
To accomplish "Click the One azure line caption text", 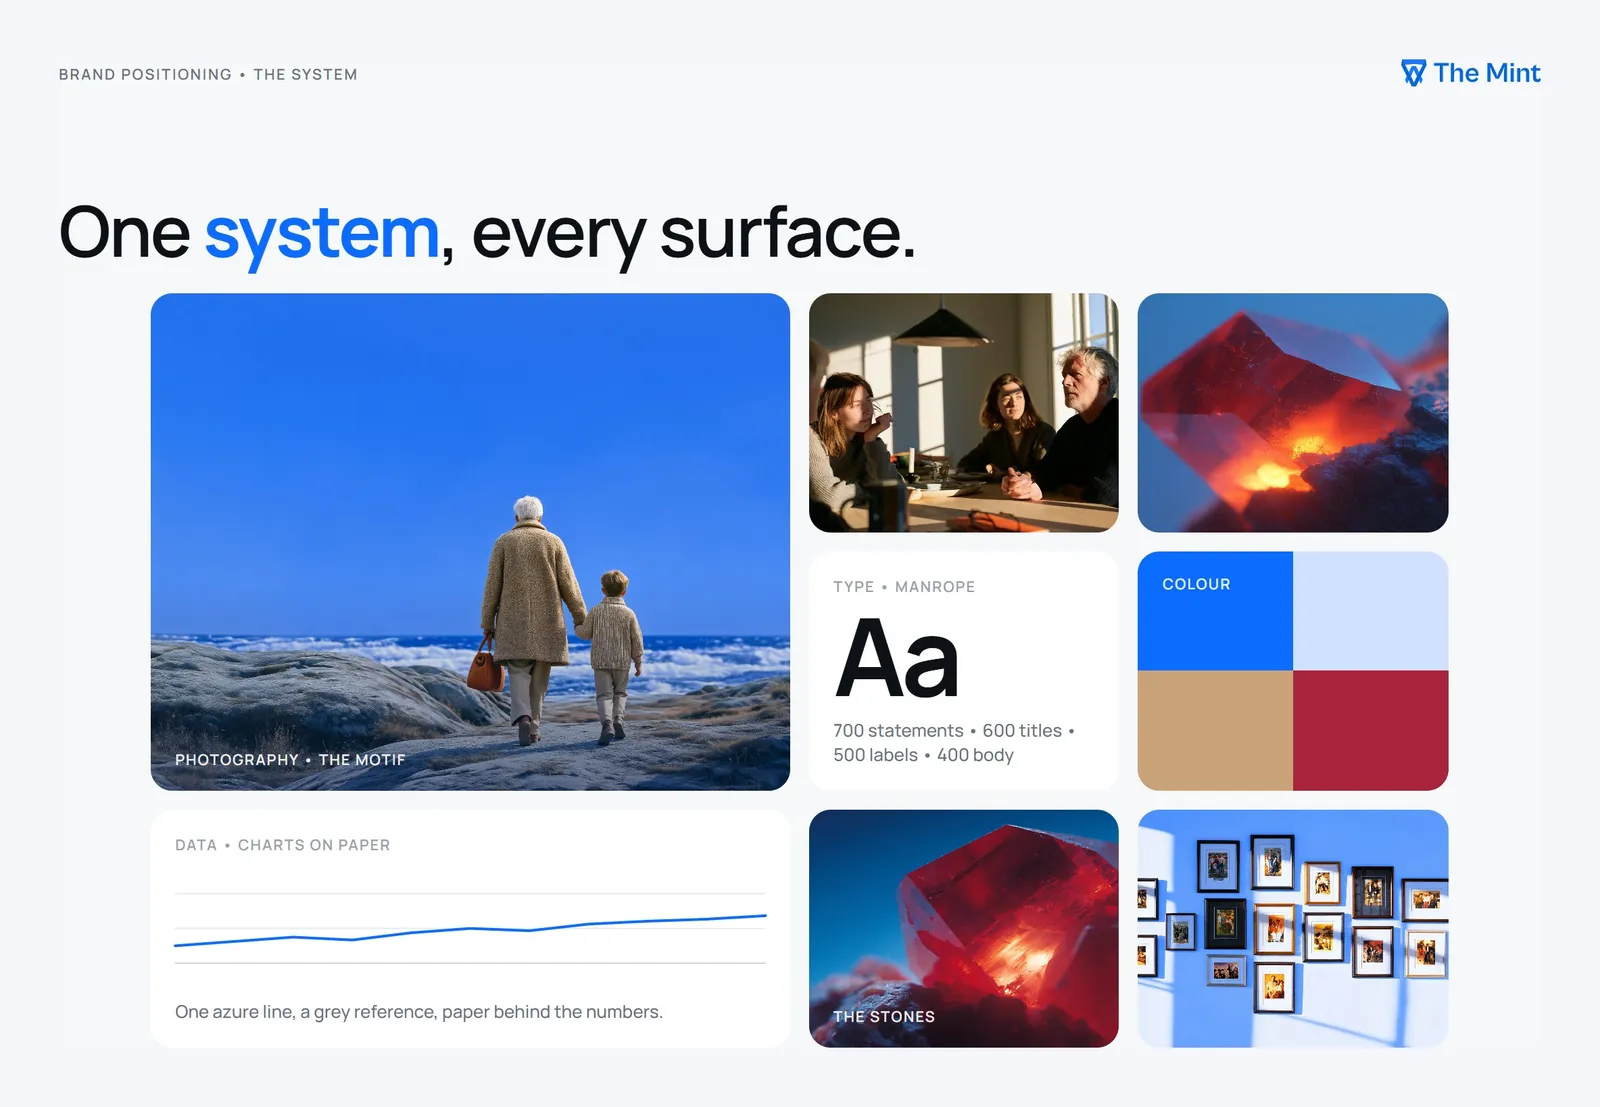I will pos(419,1012).
